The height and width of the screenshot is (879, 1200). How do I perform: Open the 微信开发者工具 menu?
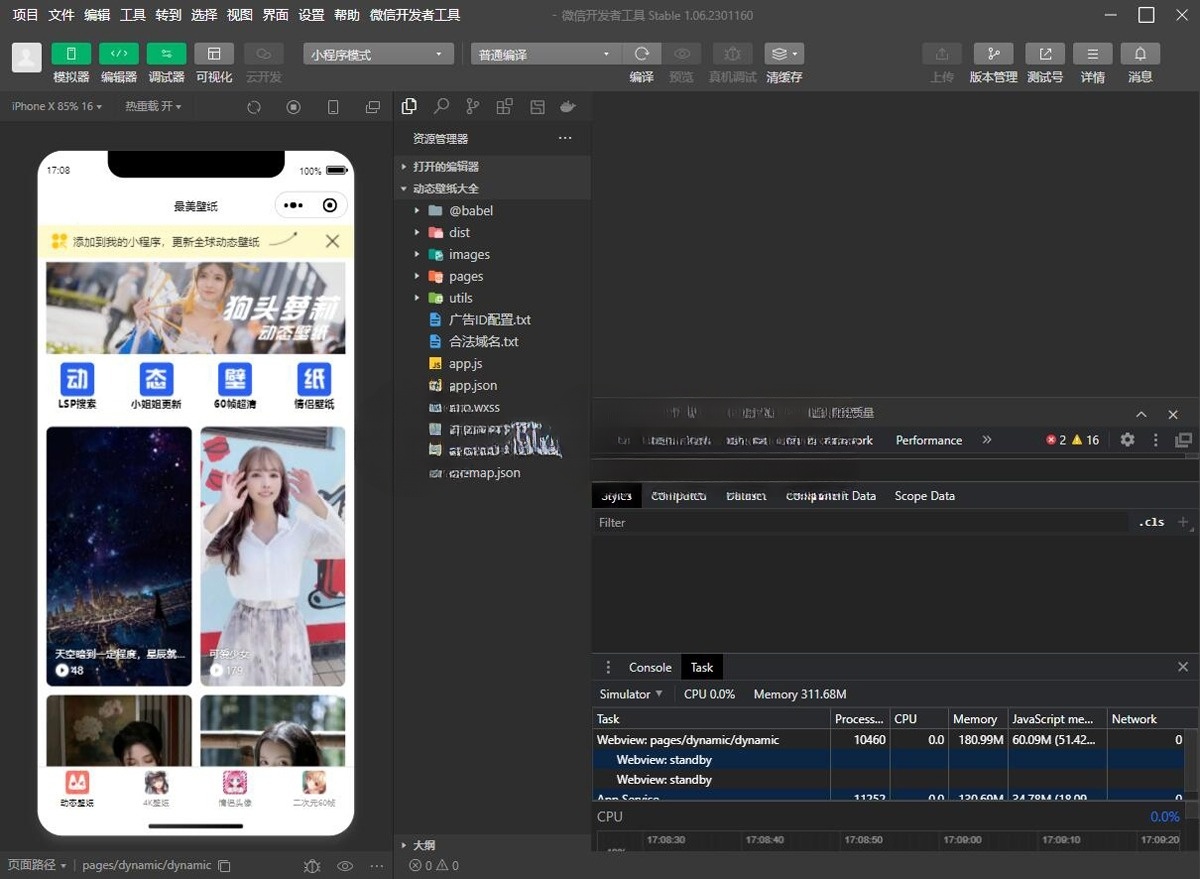click(x=415, y=15)
